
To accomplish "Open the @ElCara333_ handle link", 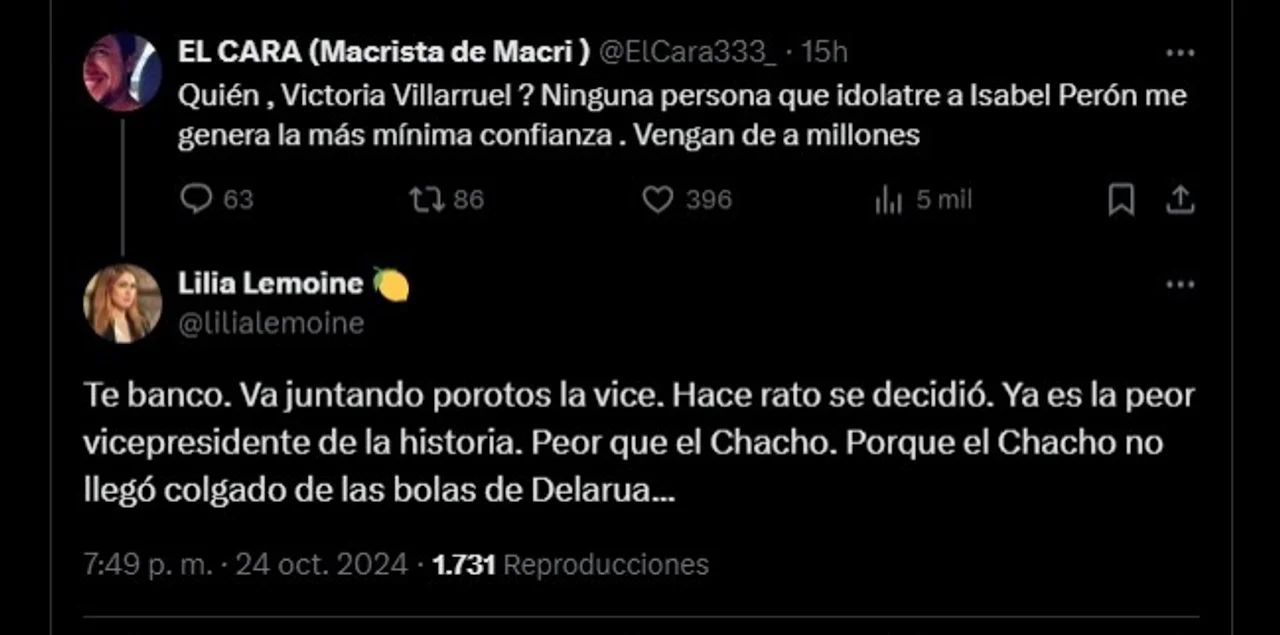I will click(686, 53).
